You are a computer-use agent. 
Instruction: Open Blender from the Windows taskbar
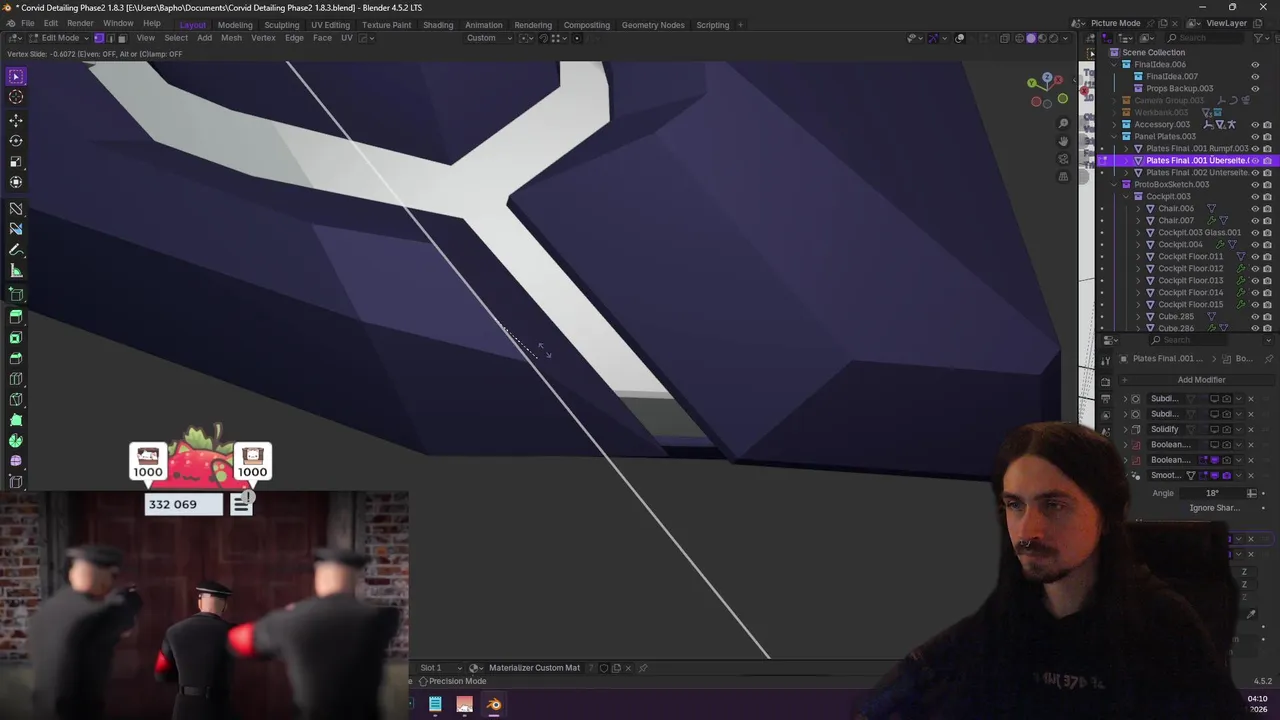[494, 704]
